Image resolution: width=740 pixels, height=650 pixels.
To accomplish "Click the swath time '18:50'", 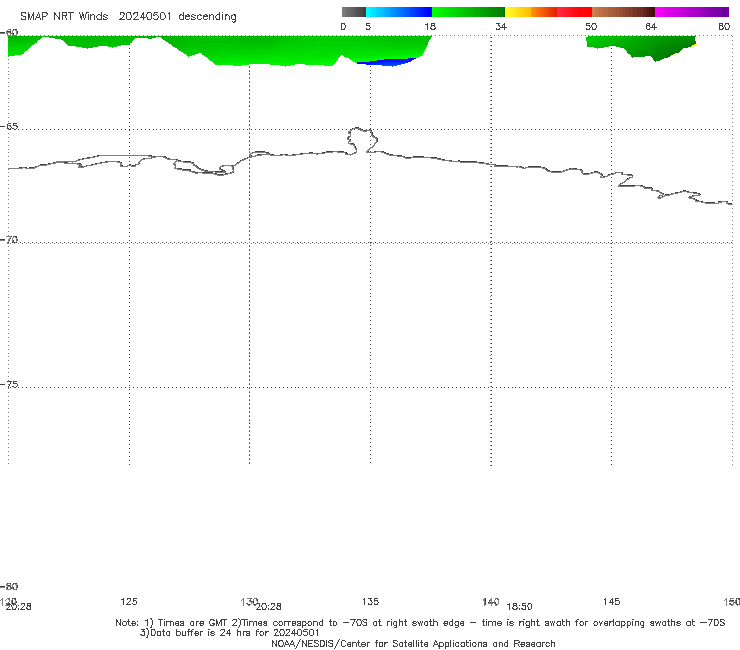I will click(x=519, y=607).
